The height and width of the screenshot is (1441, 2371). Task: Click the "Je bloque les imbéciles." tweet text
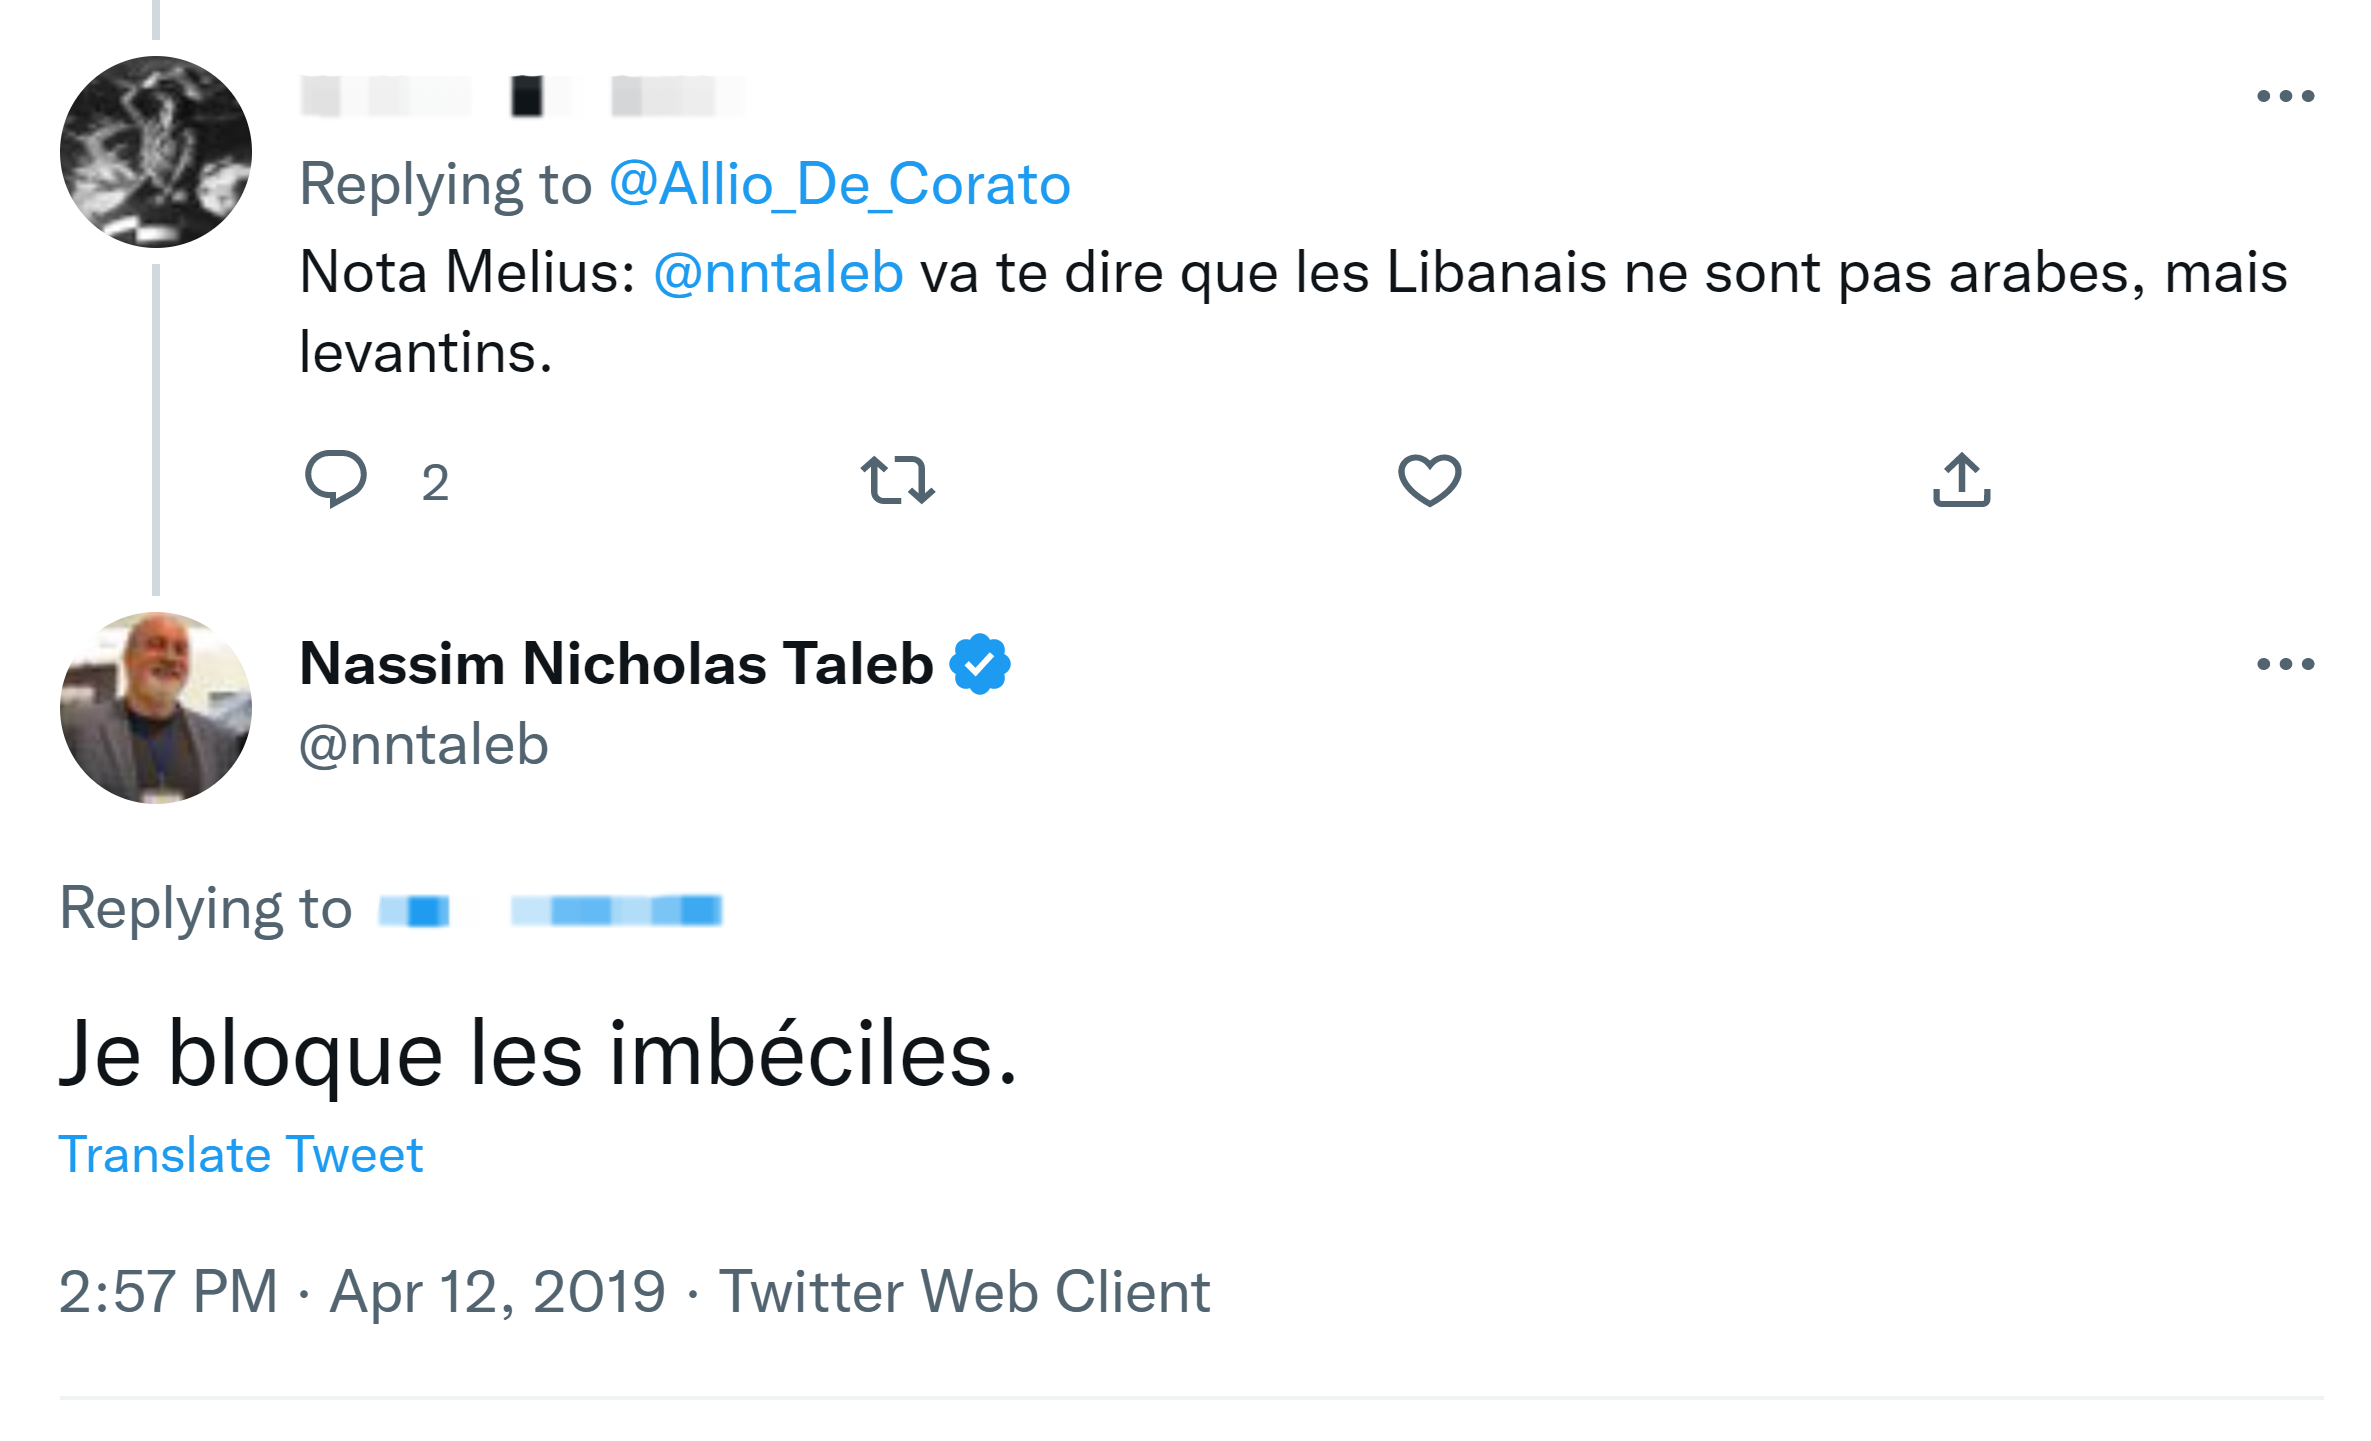[538, 1054]
